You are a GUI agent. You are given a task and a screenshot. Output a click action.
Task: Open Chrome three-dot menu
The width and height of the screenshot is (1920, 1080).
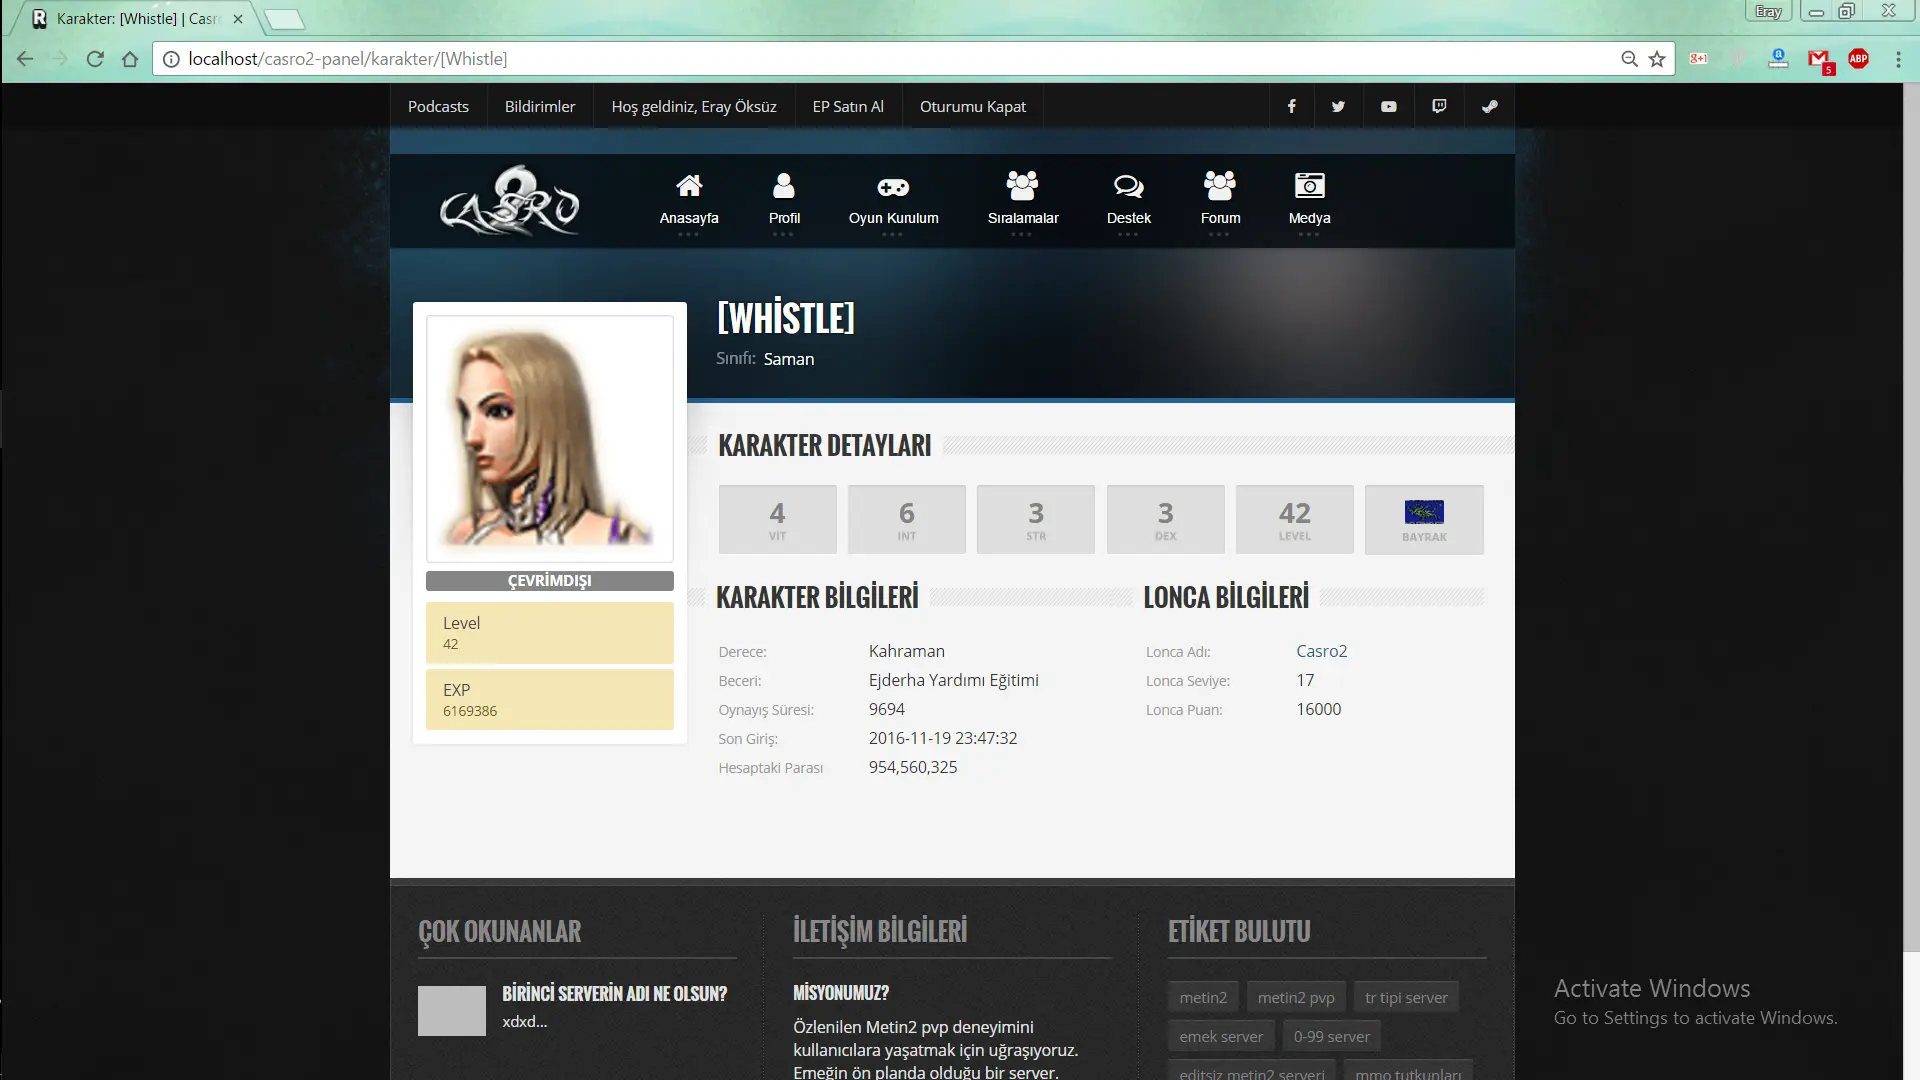click(x=1898, y=59)
